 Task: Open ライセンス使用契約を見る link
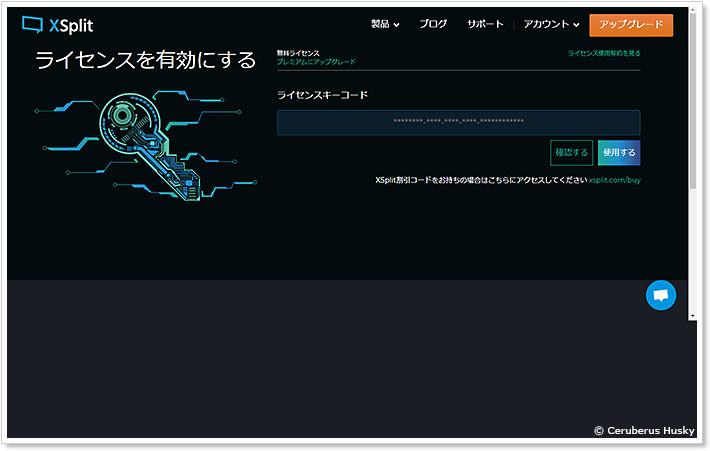point(604,53)
